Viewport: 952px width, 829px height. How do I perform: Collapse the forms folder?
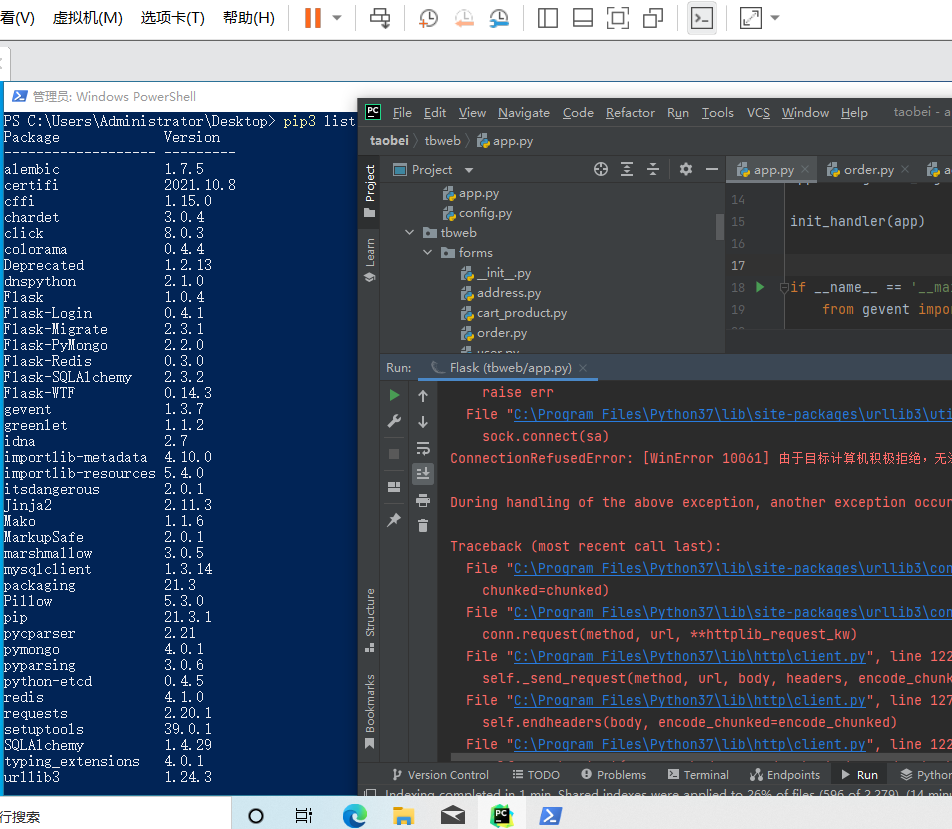pyautogui.click(x=428, y=253)
